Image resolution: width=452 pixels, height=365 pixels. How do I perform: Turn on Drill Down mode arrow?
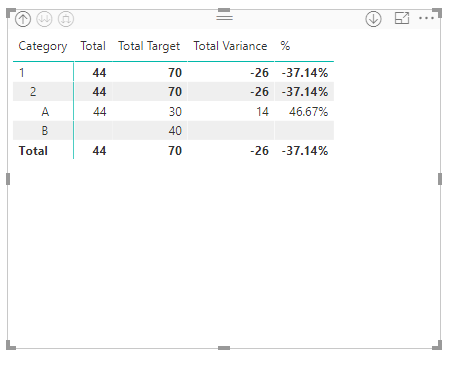(x=373, y=19)
